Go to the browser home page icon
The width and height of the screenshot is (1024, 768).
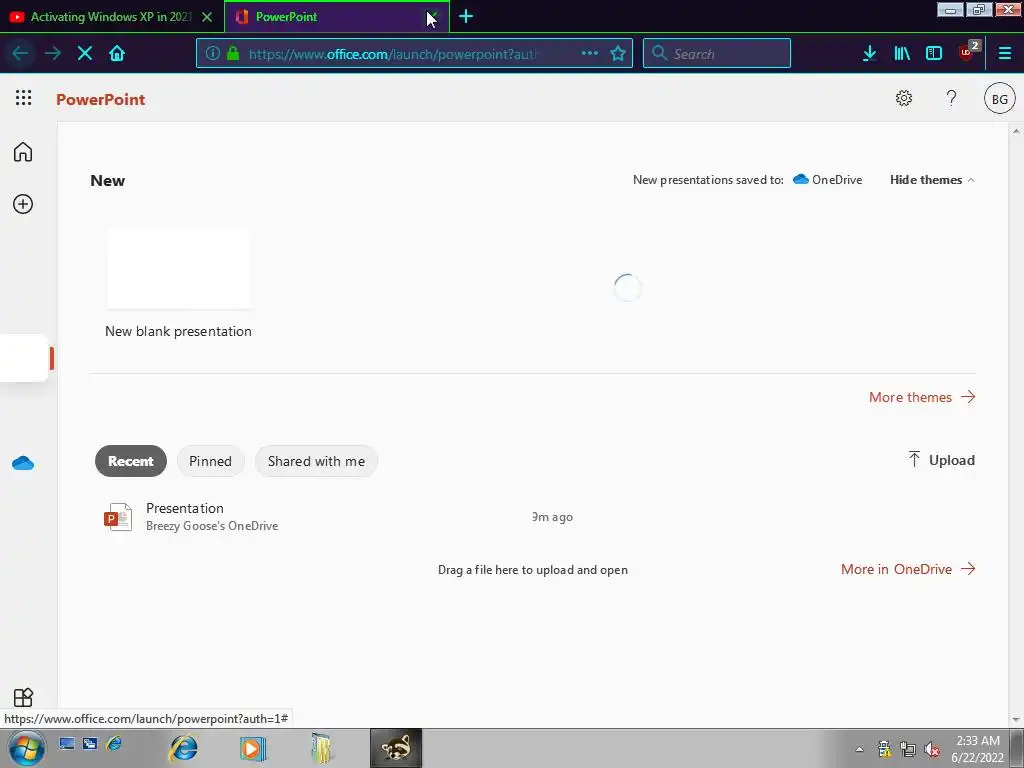coord(117,53)
